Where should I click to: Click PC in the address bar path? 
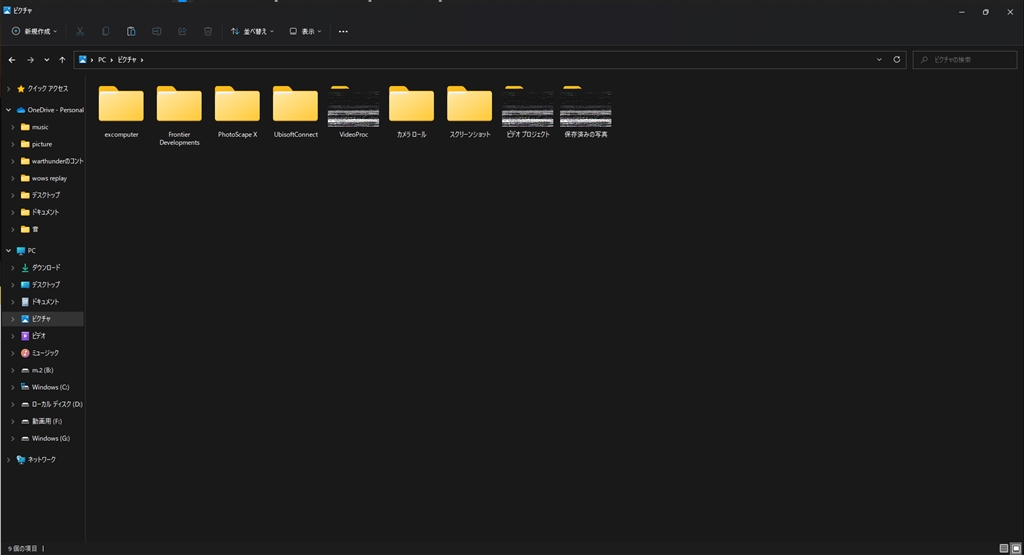click(102, 59)
